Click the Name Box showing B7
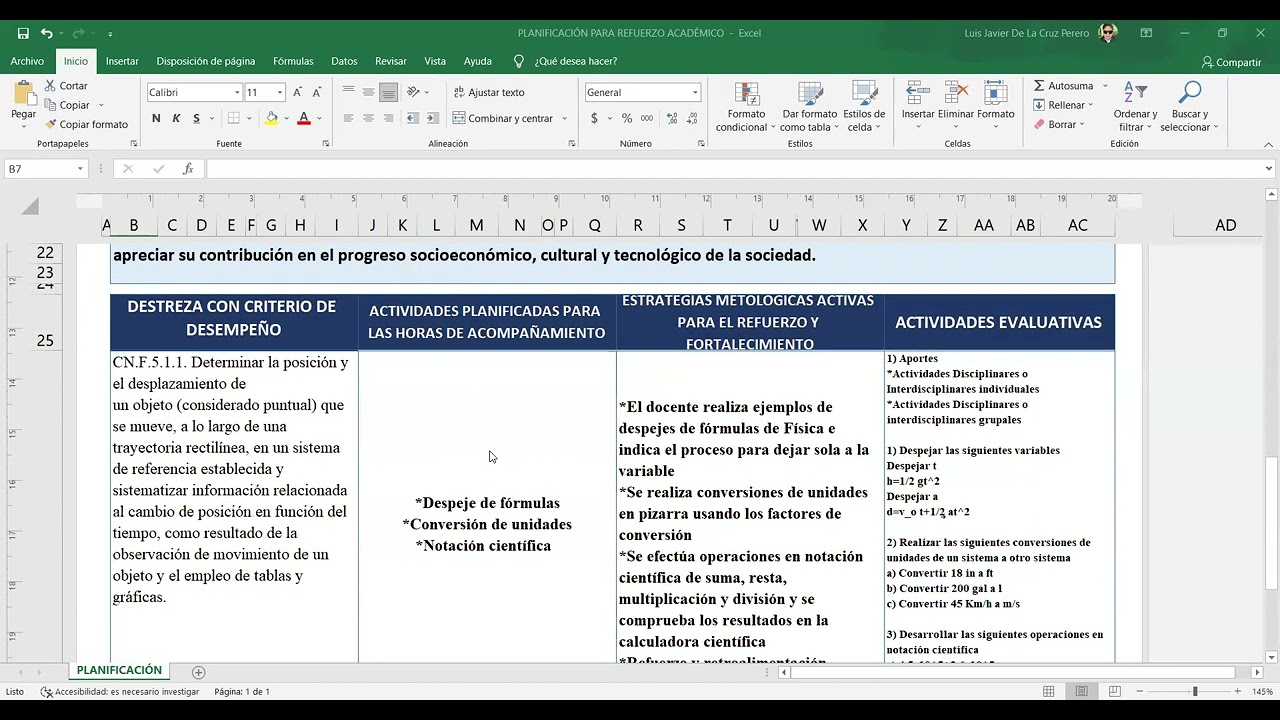The image size is (1280, 720). click(x=45, y=169)
